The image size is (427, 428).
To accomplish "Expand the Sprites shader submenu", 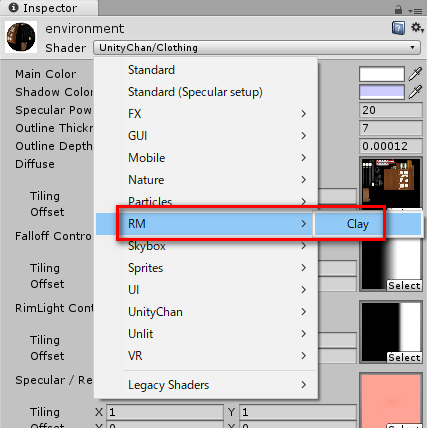I will tap(206, 268).
